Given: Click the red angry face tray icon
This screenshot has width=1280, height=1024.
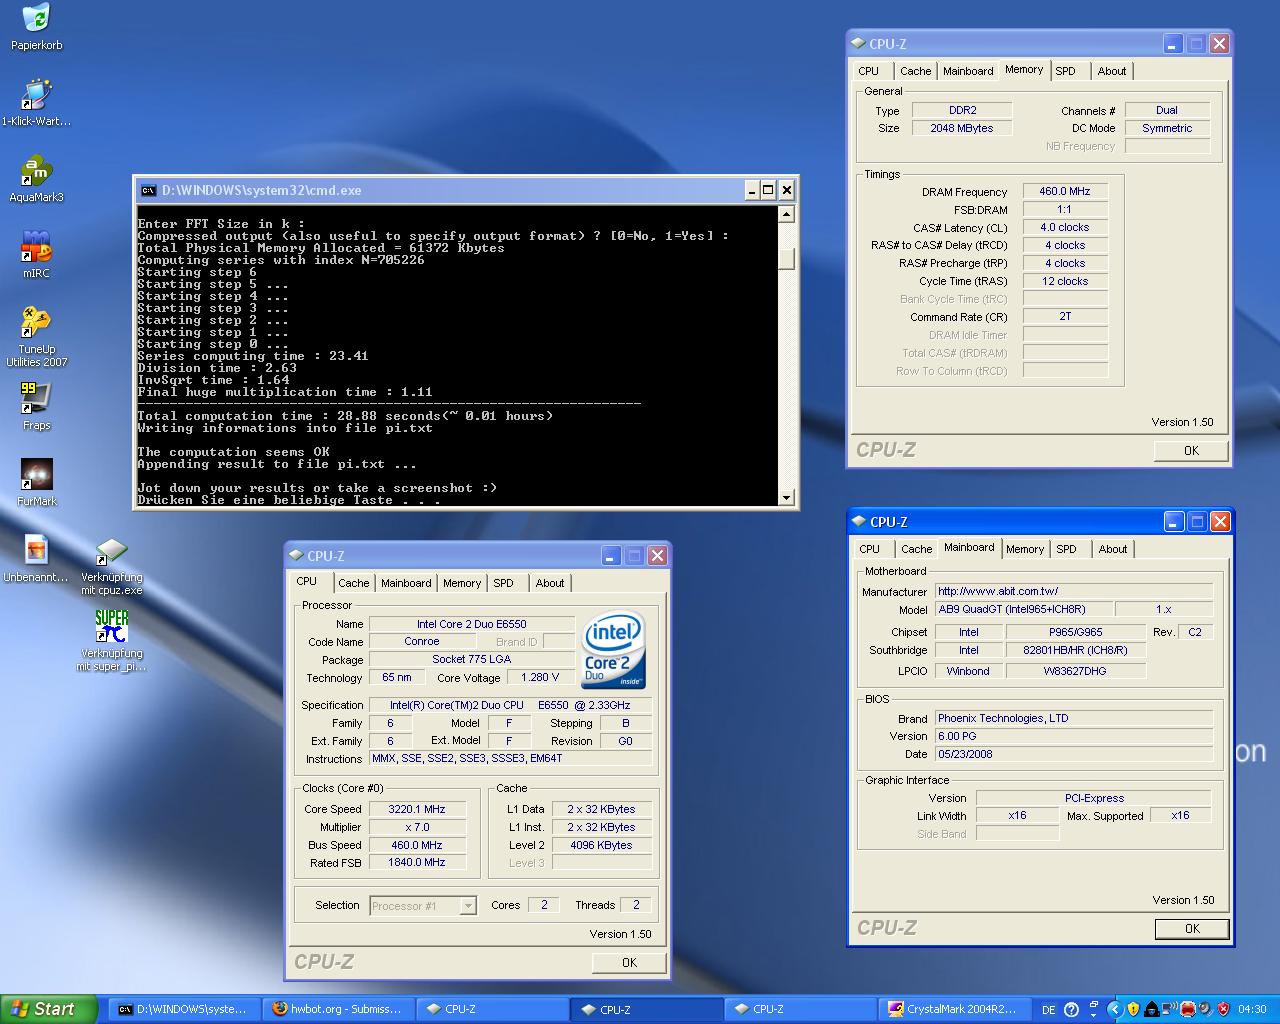Looking at the screenshot, I should pos(1188,1010).
